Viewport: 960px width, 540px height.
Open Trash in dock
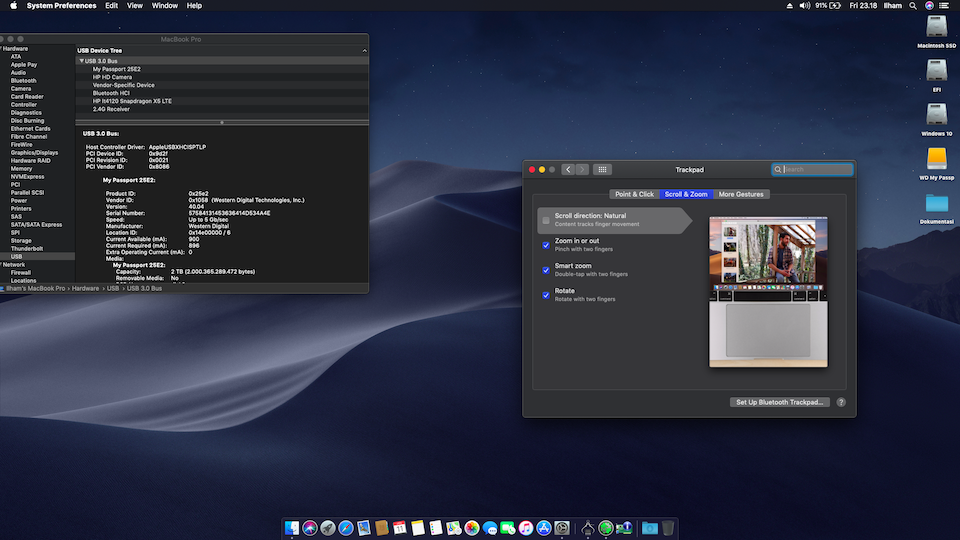[x=668, y=528]
